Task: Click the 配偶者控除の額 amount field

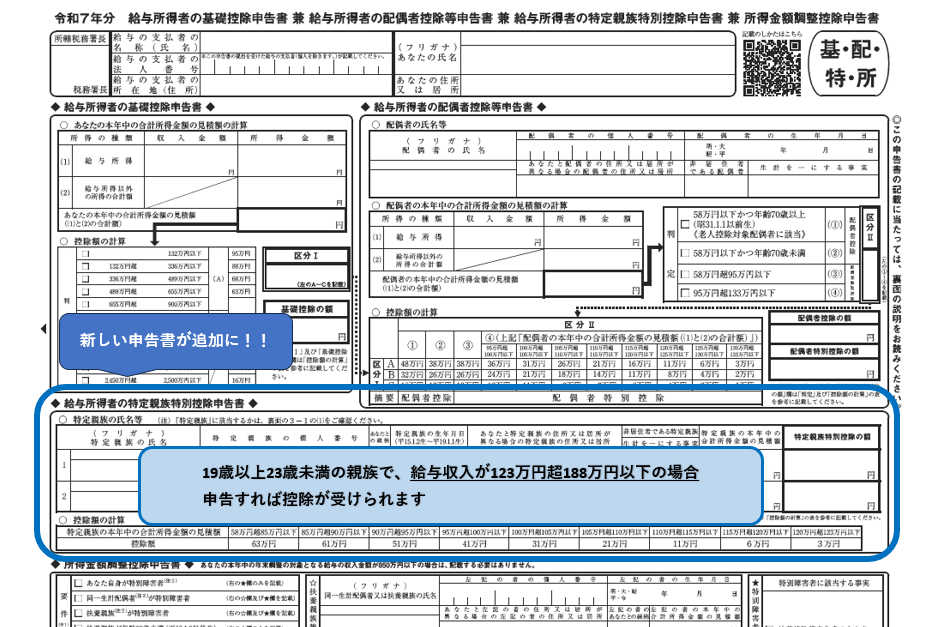Action: (x=824, y=333)
